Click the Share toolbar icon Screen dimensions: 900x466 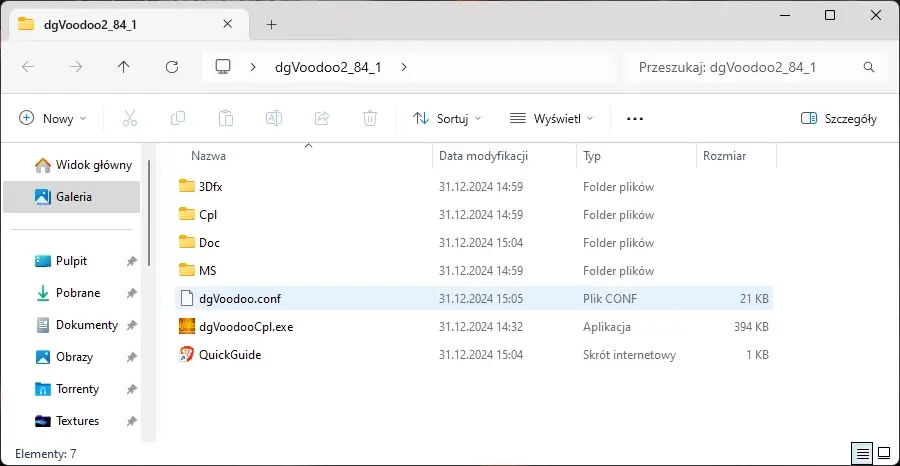[322, 119]
